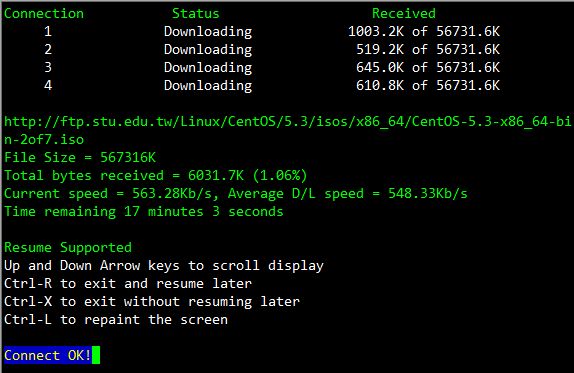Click the 'Received' column header

pyautogui.click(x=404, y=14)
